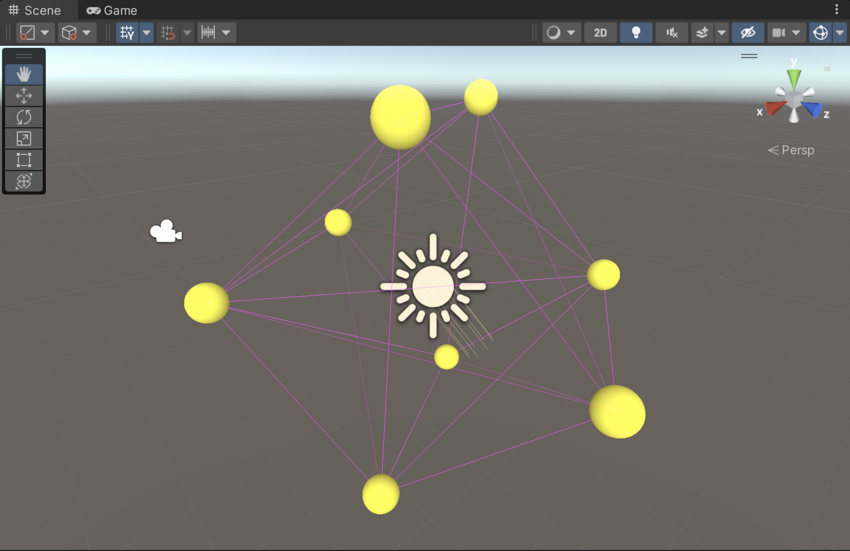Expand the gizmos dropdown arrow
Image resolution: width=850 pixels, height=551 pixels.
839,33
